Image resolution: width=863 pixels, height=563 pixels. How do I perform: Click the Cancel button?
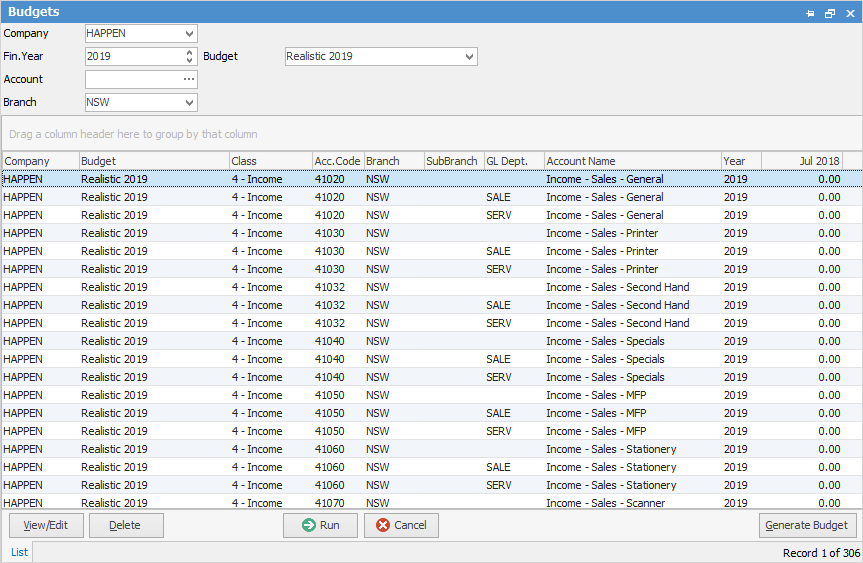pos(401,525)
